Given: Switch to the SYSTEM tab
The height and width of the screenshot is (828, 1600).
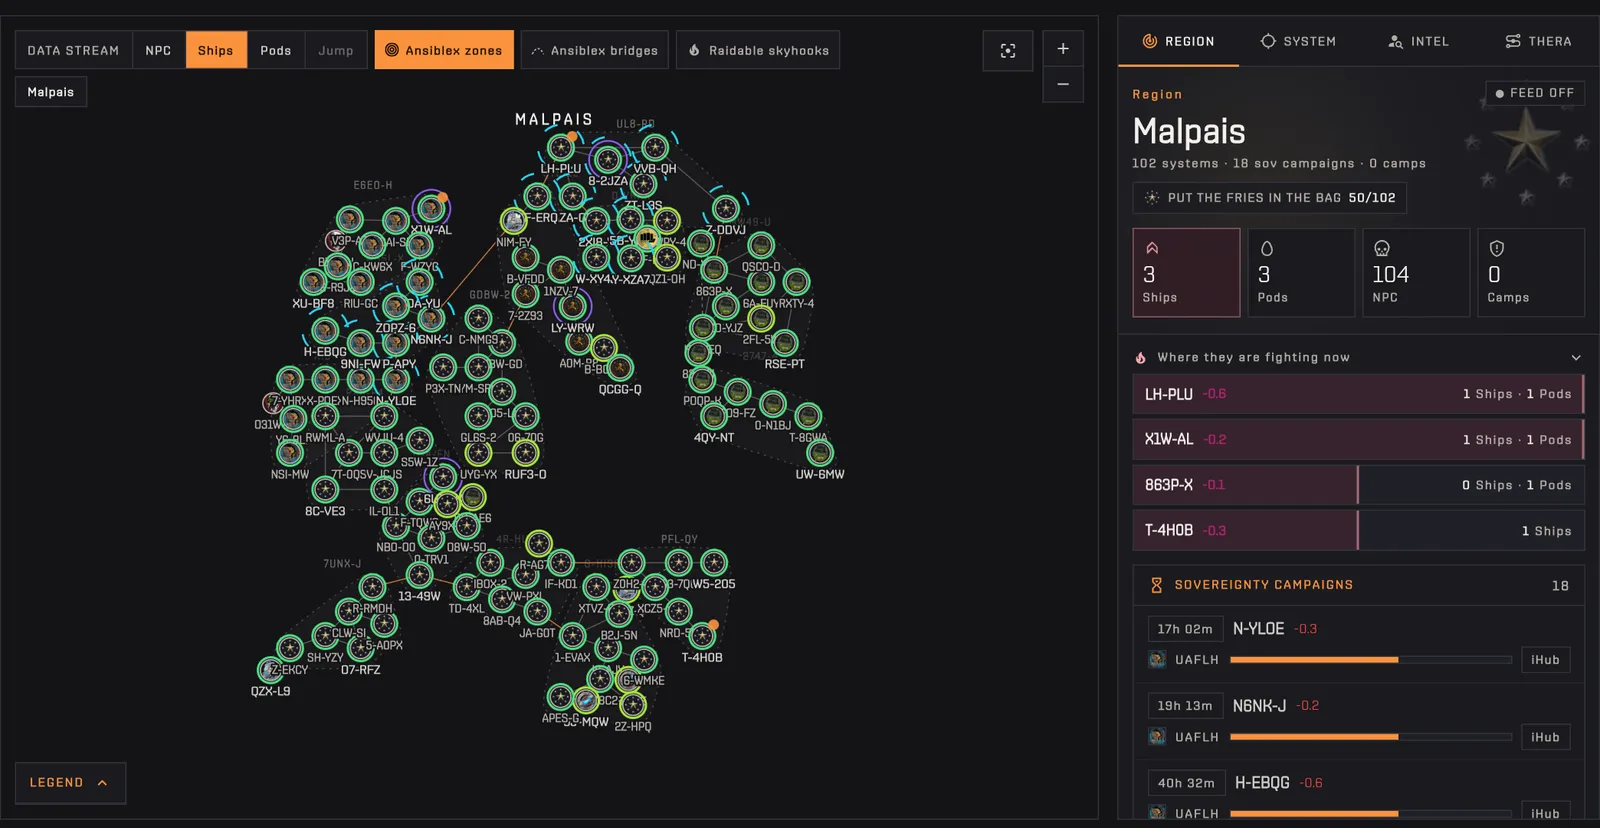Looking at the screenshot, I should (1298, 41).
